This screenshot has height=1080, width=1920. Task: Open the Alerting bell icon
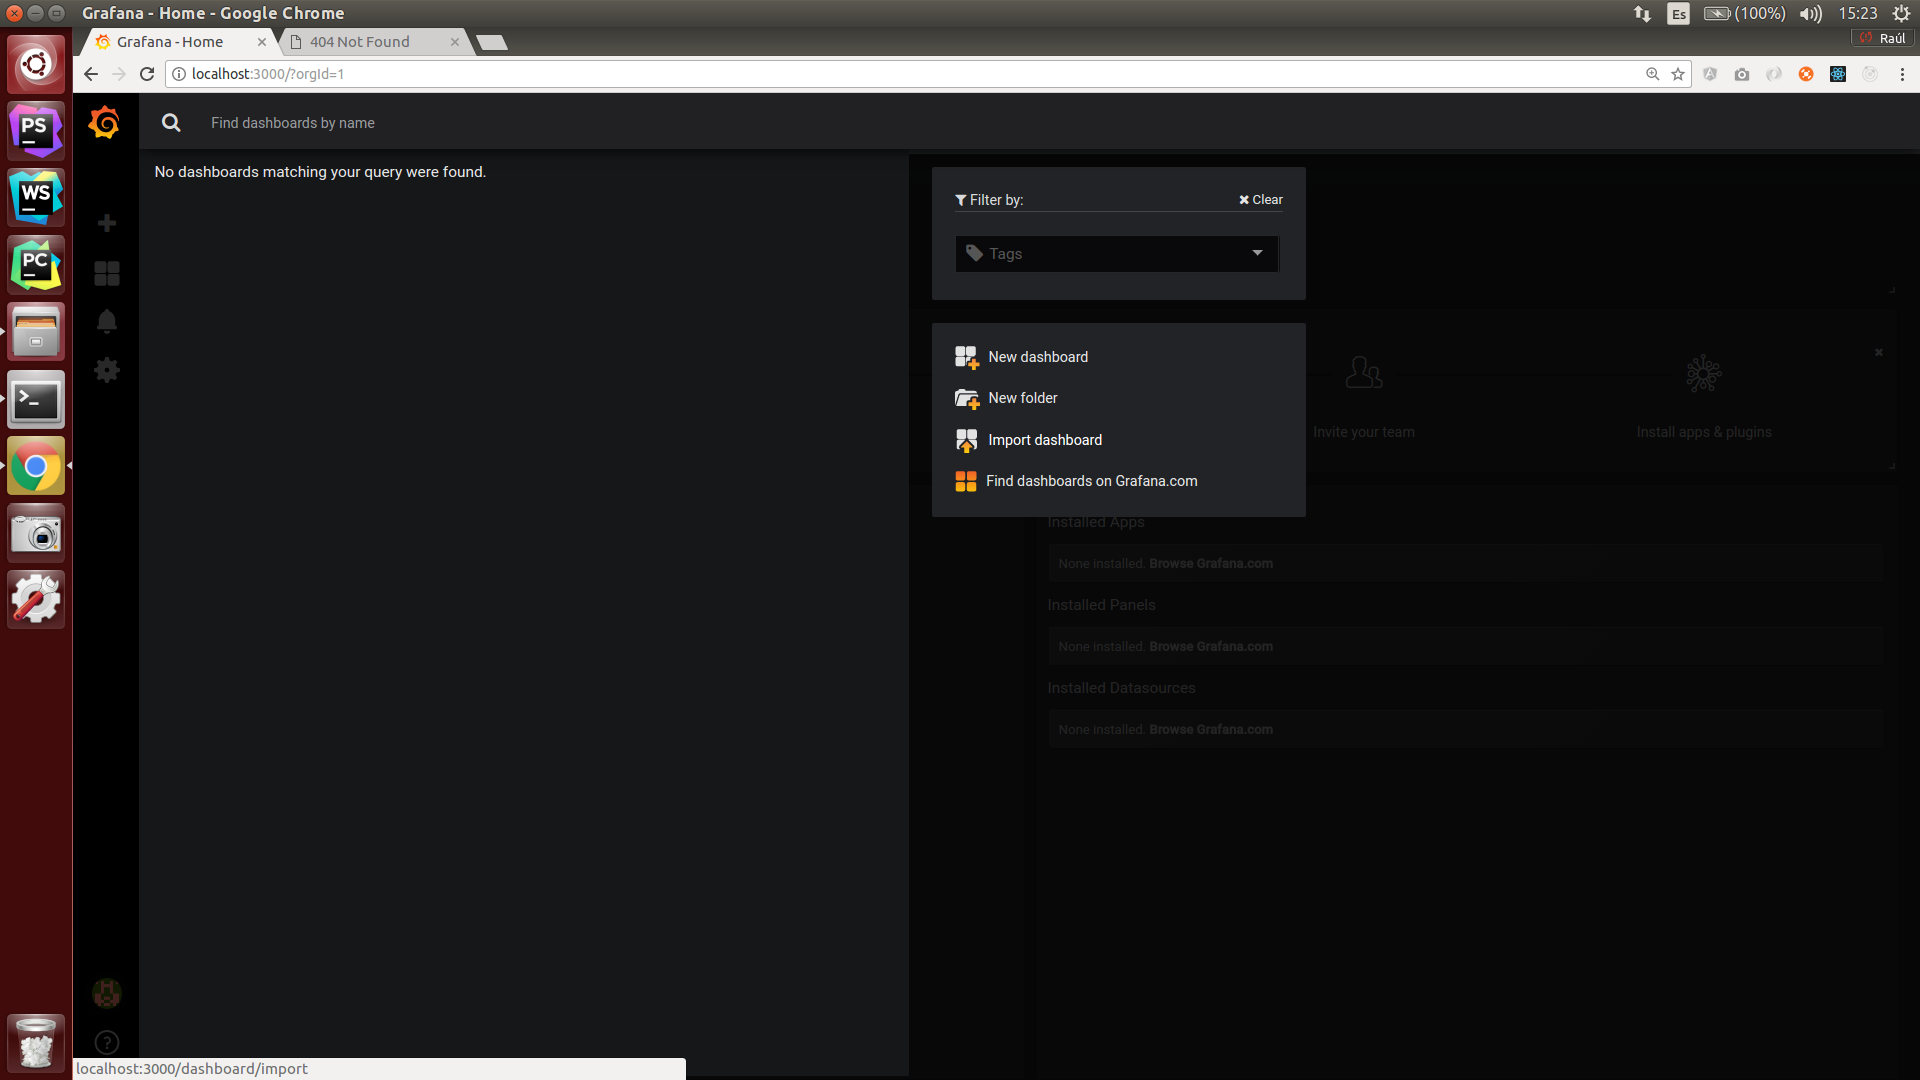pos(107,321)
